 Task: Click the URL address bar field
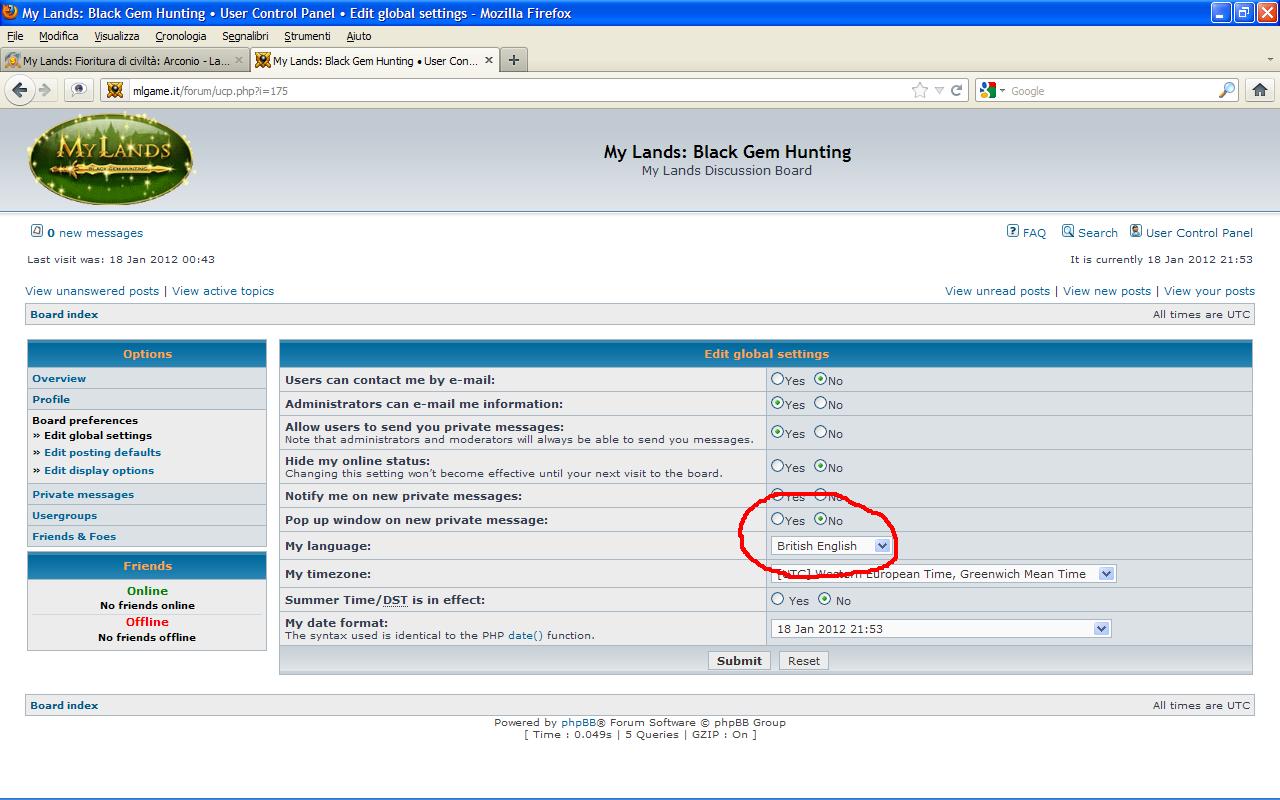point(500,90)
